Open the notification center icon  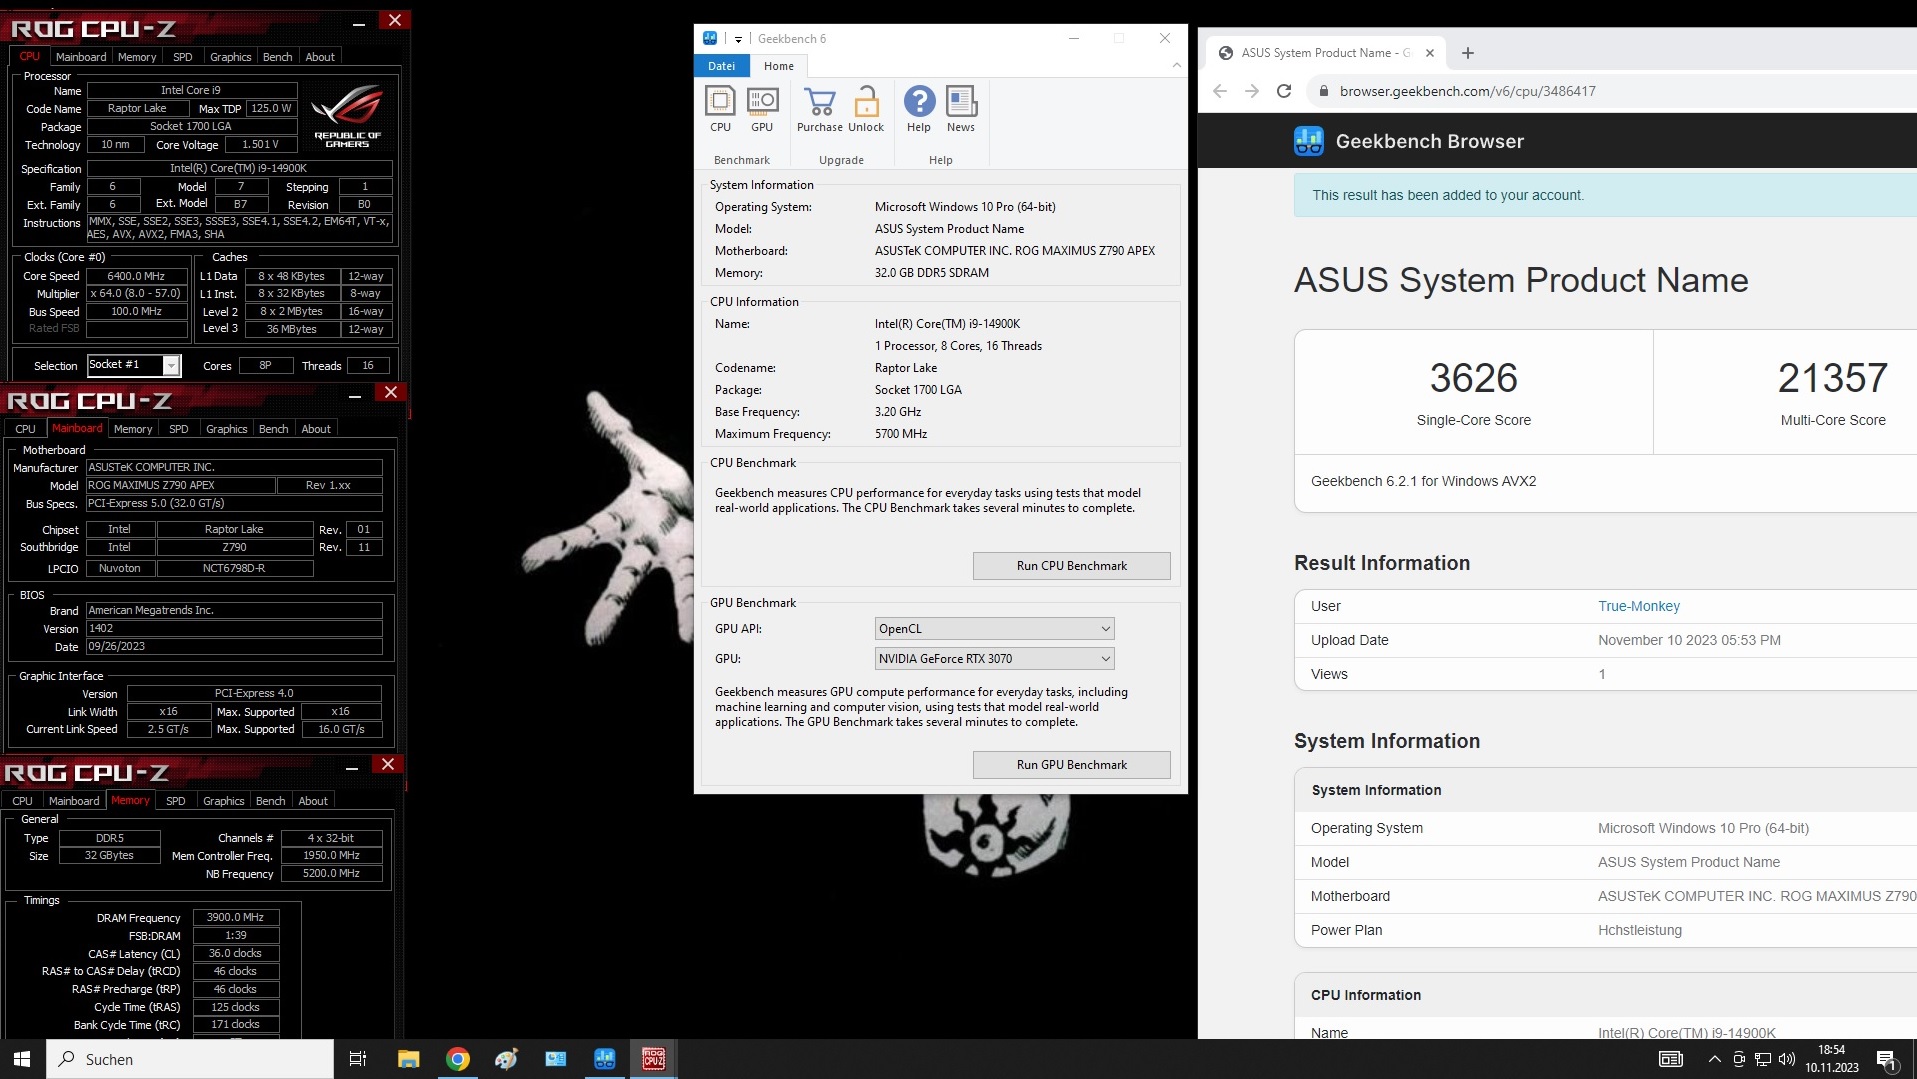pyautogui.click(x=1887, y=1059)
